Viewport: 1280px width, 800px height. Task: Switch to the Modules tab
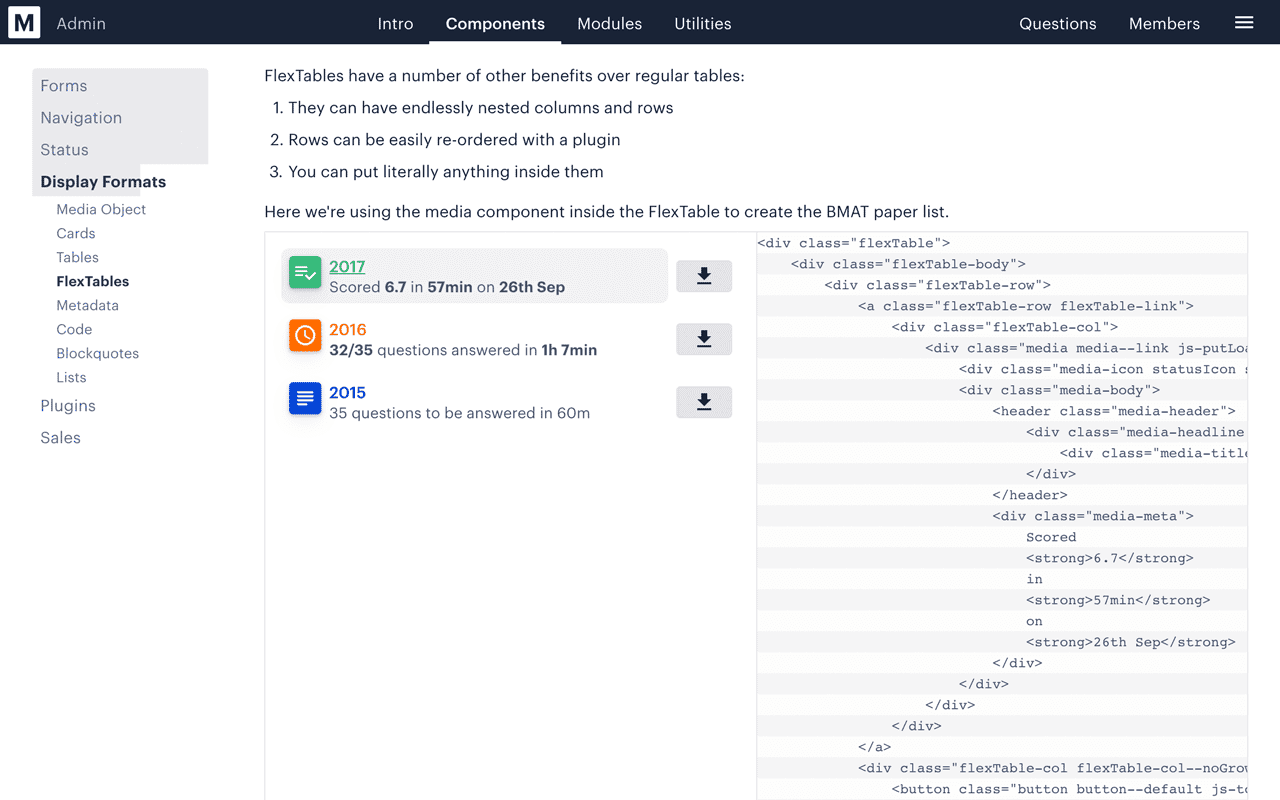click(x=609, y=23)
